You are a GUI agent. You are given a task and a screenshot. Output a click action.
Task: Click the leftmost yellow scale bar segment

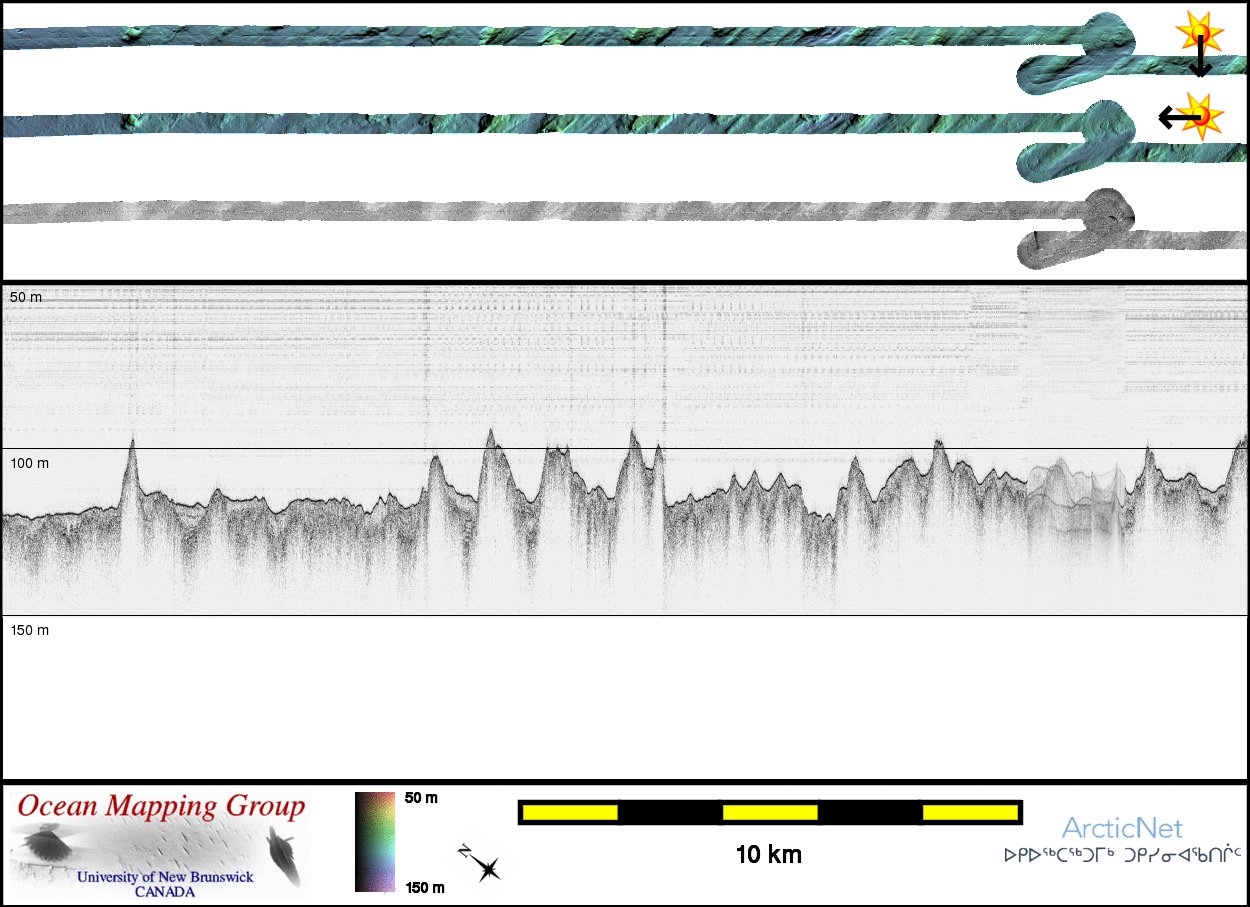coord(570,813)
